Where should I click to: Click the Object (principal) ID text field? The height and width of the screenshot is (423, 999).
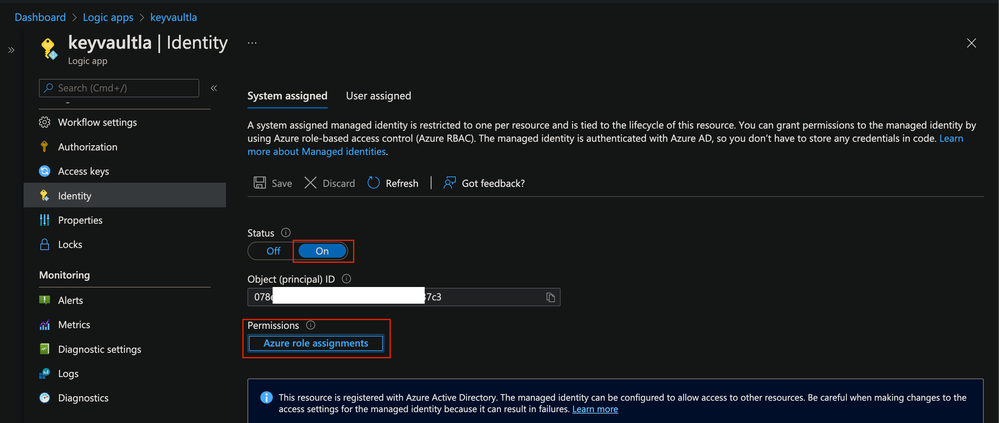click(x=404, y=298)
